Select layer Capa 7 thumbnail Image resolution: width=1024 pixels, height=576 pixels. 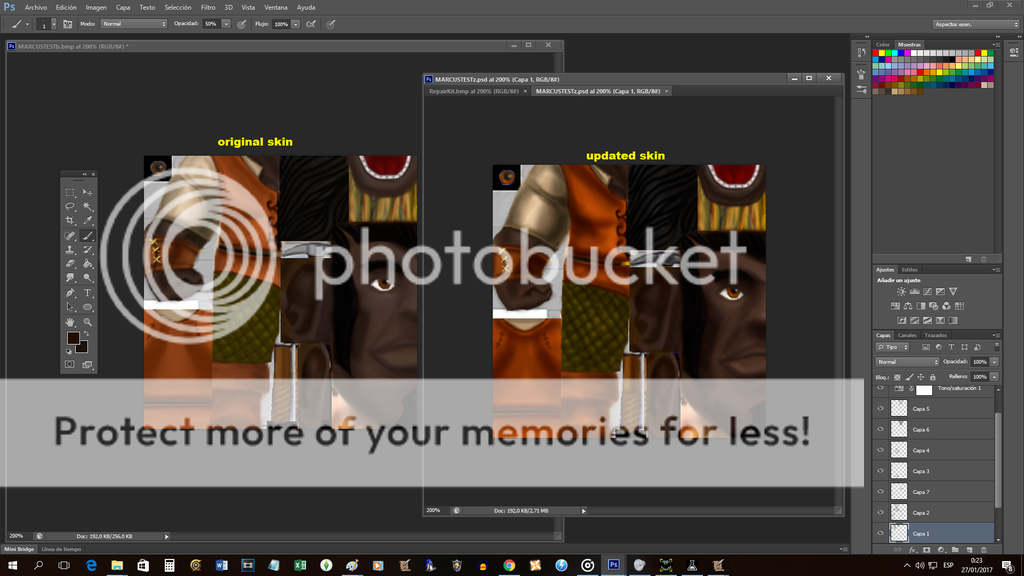(x=899, y=492)
